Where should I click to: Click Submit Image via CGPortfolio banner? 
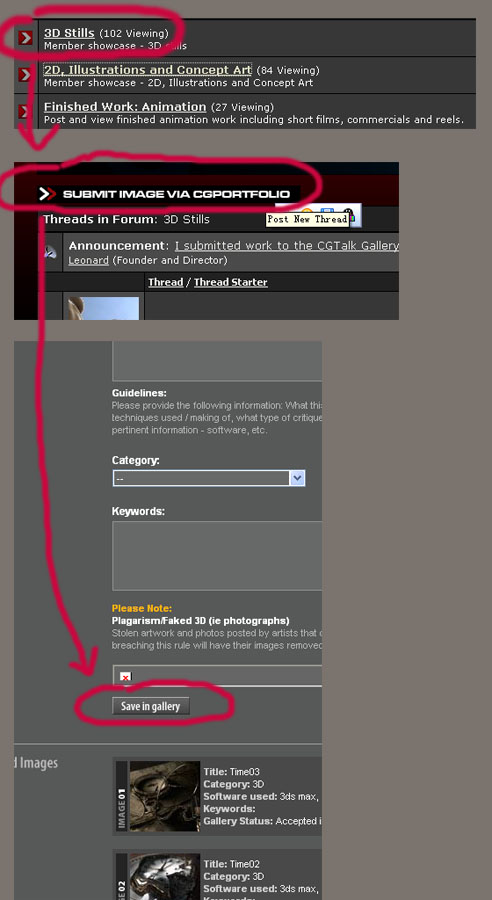click(169, 194)
